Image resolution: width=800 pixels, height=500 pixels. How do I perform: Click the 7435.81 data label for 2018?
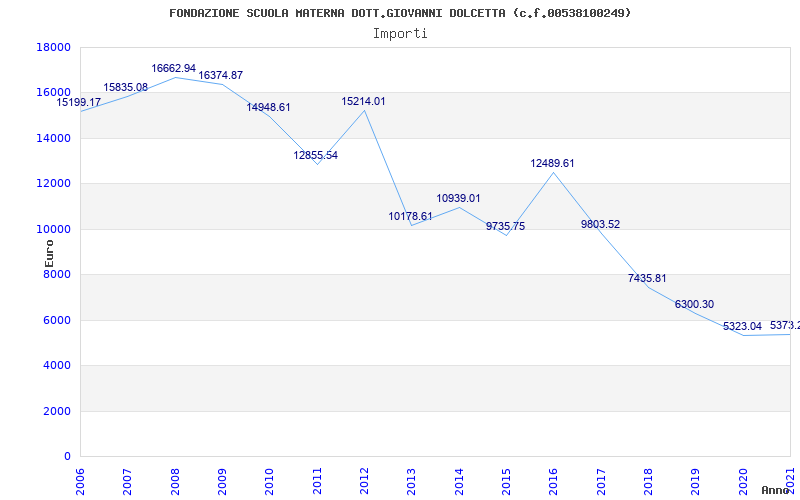(x=647, y=279)
